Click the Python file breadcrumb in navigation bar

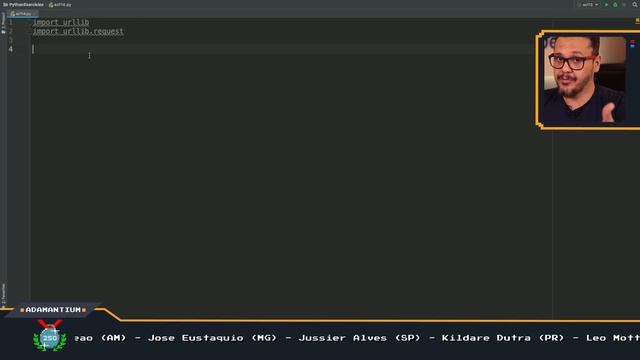60,5
